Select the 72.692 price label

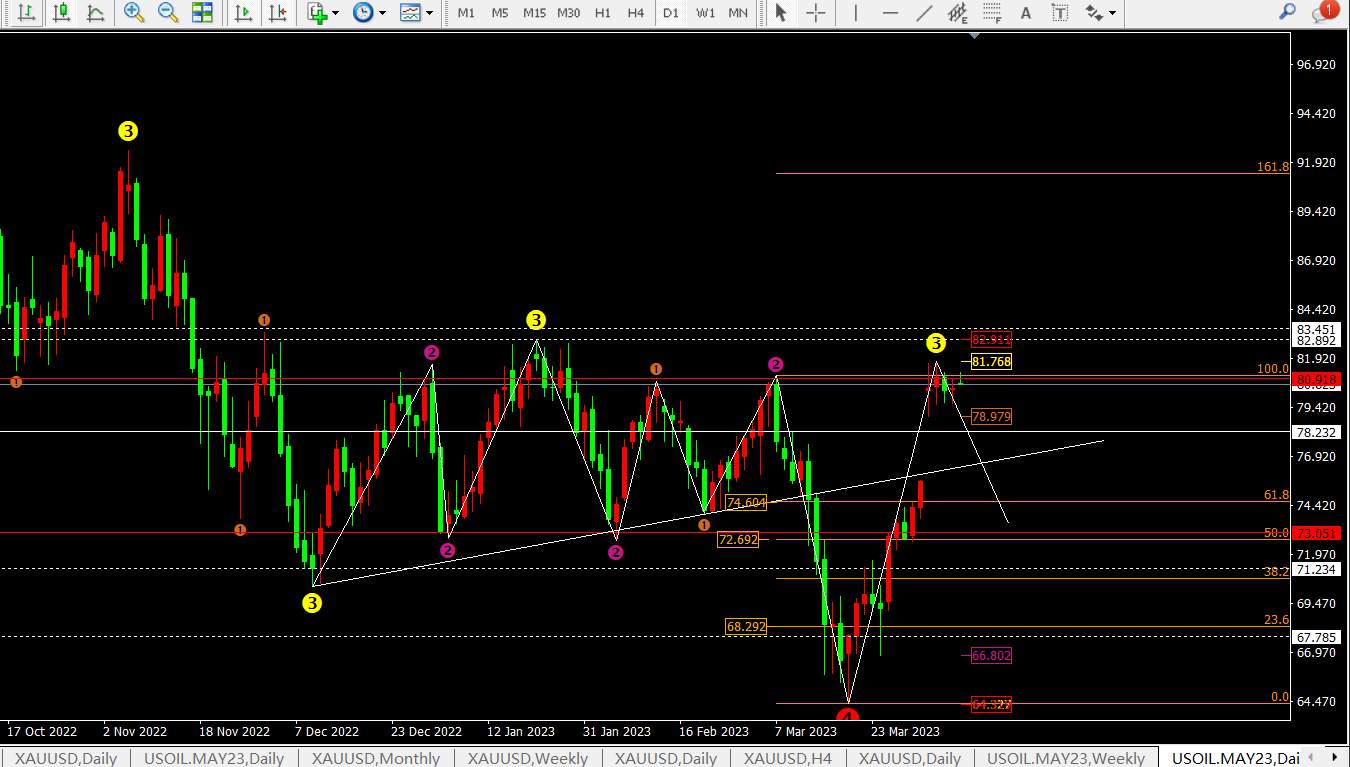[x=738, y=539]
